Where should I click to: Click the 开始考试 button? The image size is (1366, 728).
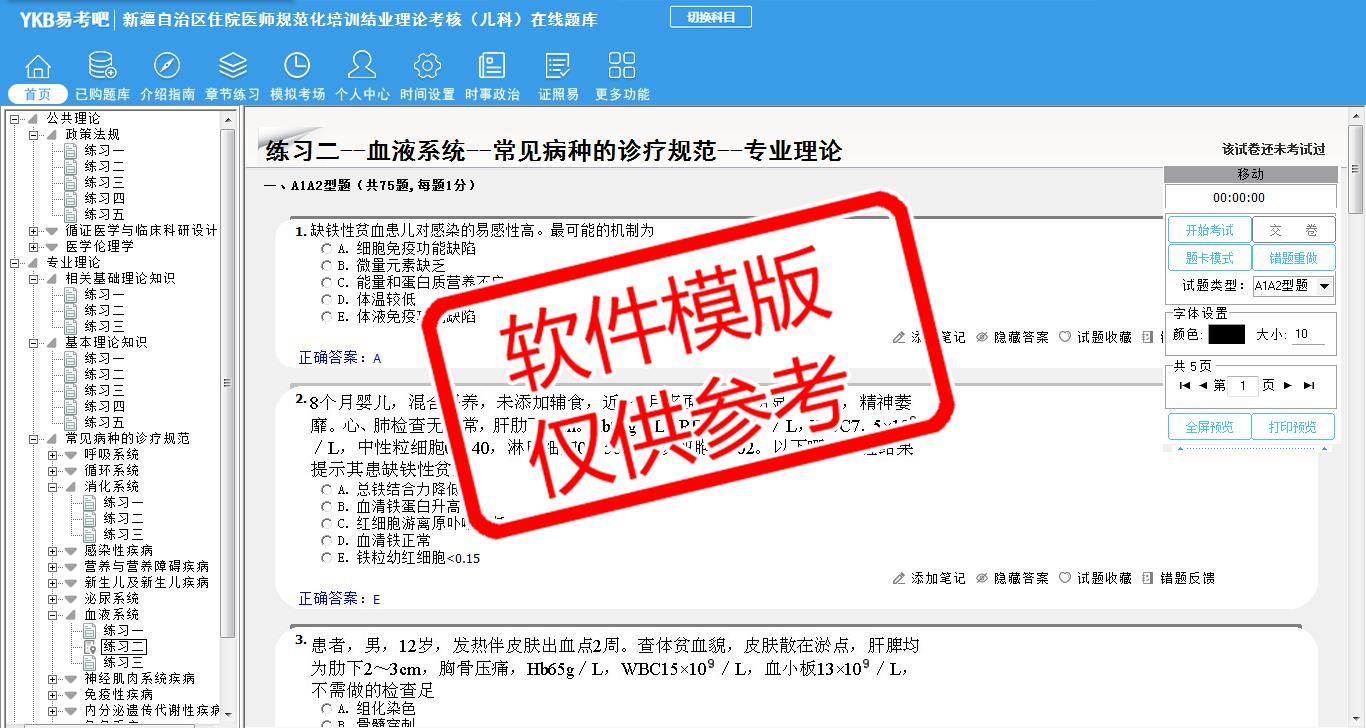pos(1209,230)
